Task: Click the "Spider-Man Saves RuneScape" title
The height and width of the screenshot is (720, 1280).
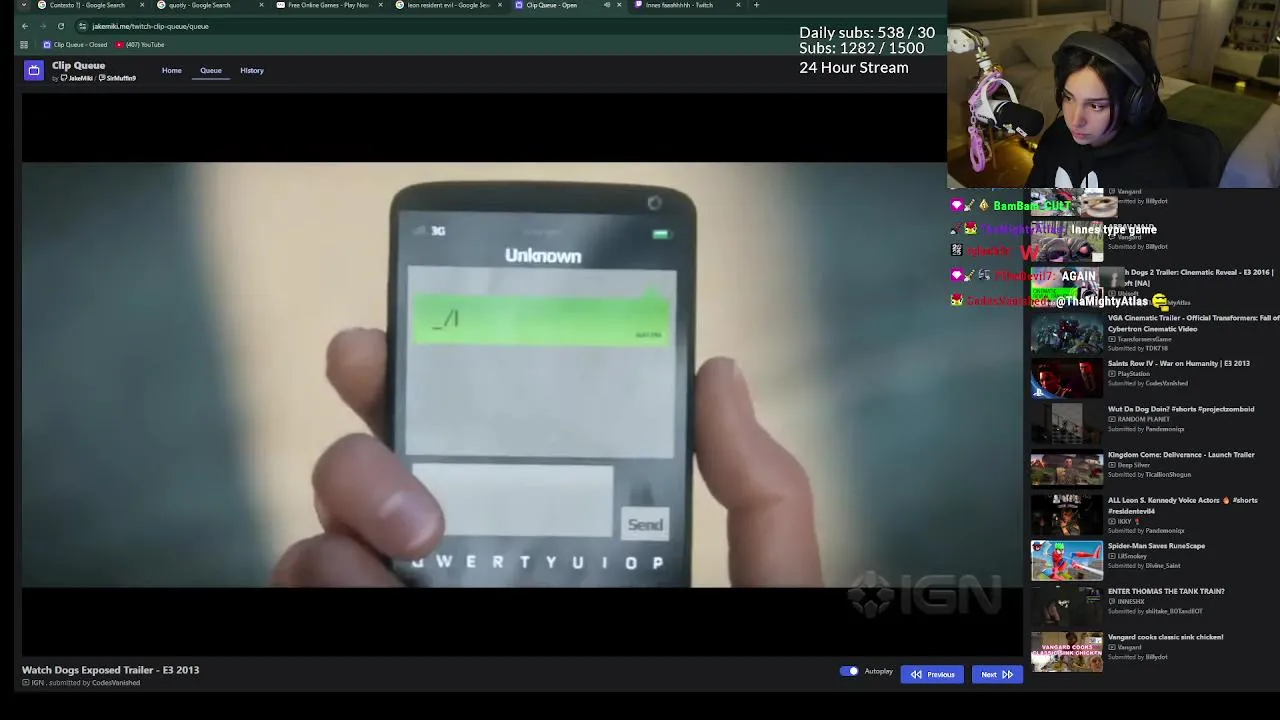Action: [x=1156, y=546]
